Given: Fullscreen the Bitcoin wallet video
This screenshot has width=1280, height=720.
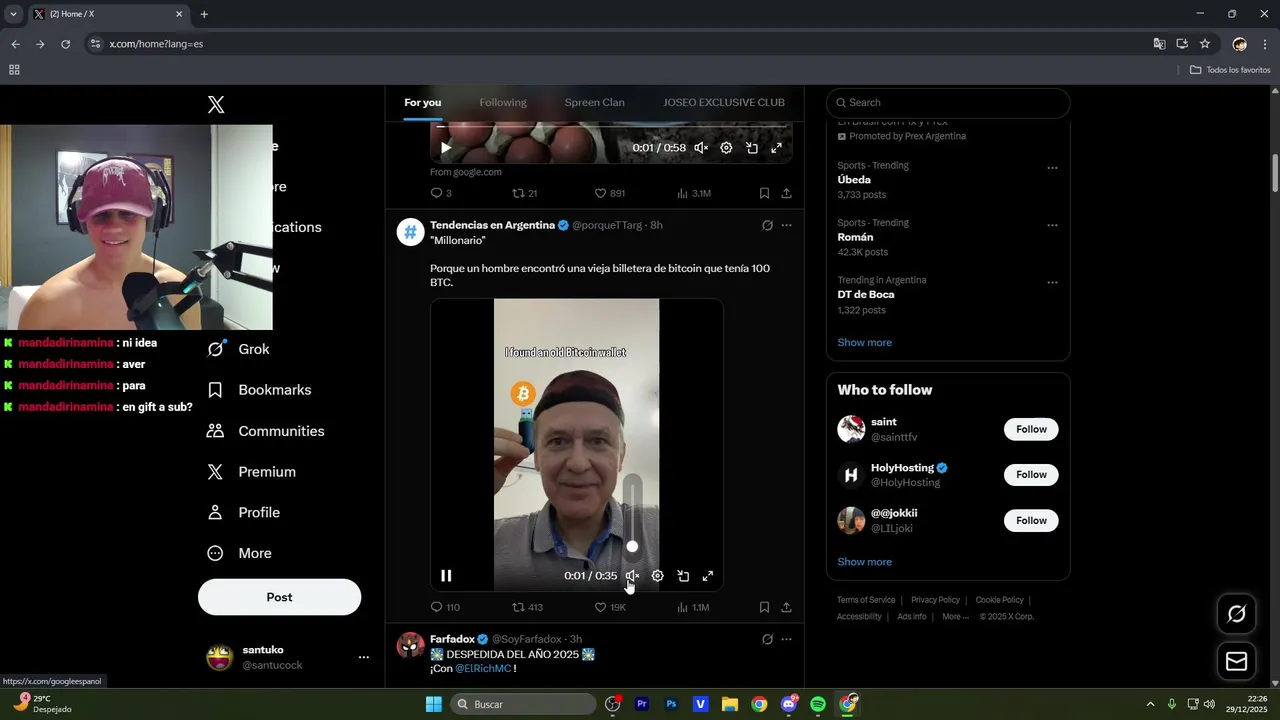Looking at the screenshot, I should pos(708,576).
